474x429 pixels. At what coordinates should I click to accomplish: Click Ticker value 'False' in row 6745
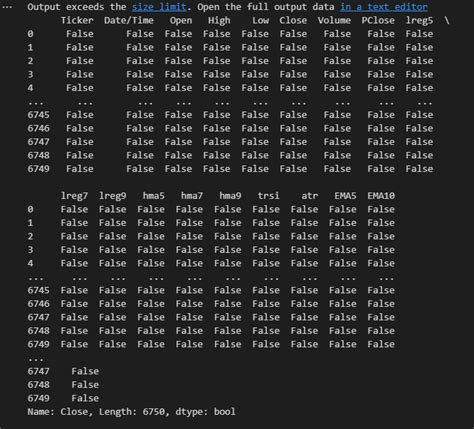[x=80, y=115]
